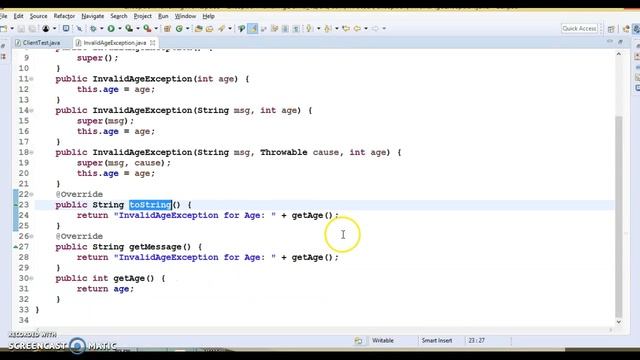
Task: Open the Back navigation history dropdown
Action: [x=366, y=29]
